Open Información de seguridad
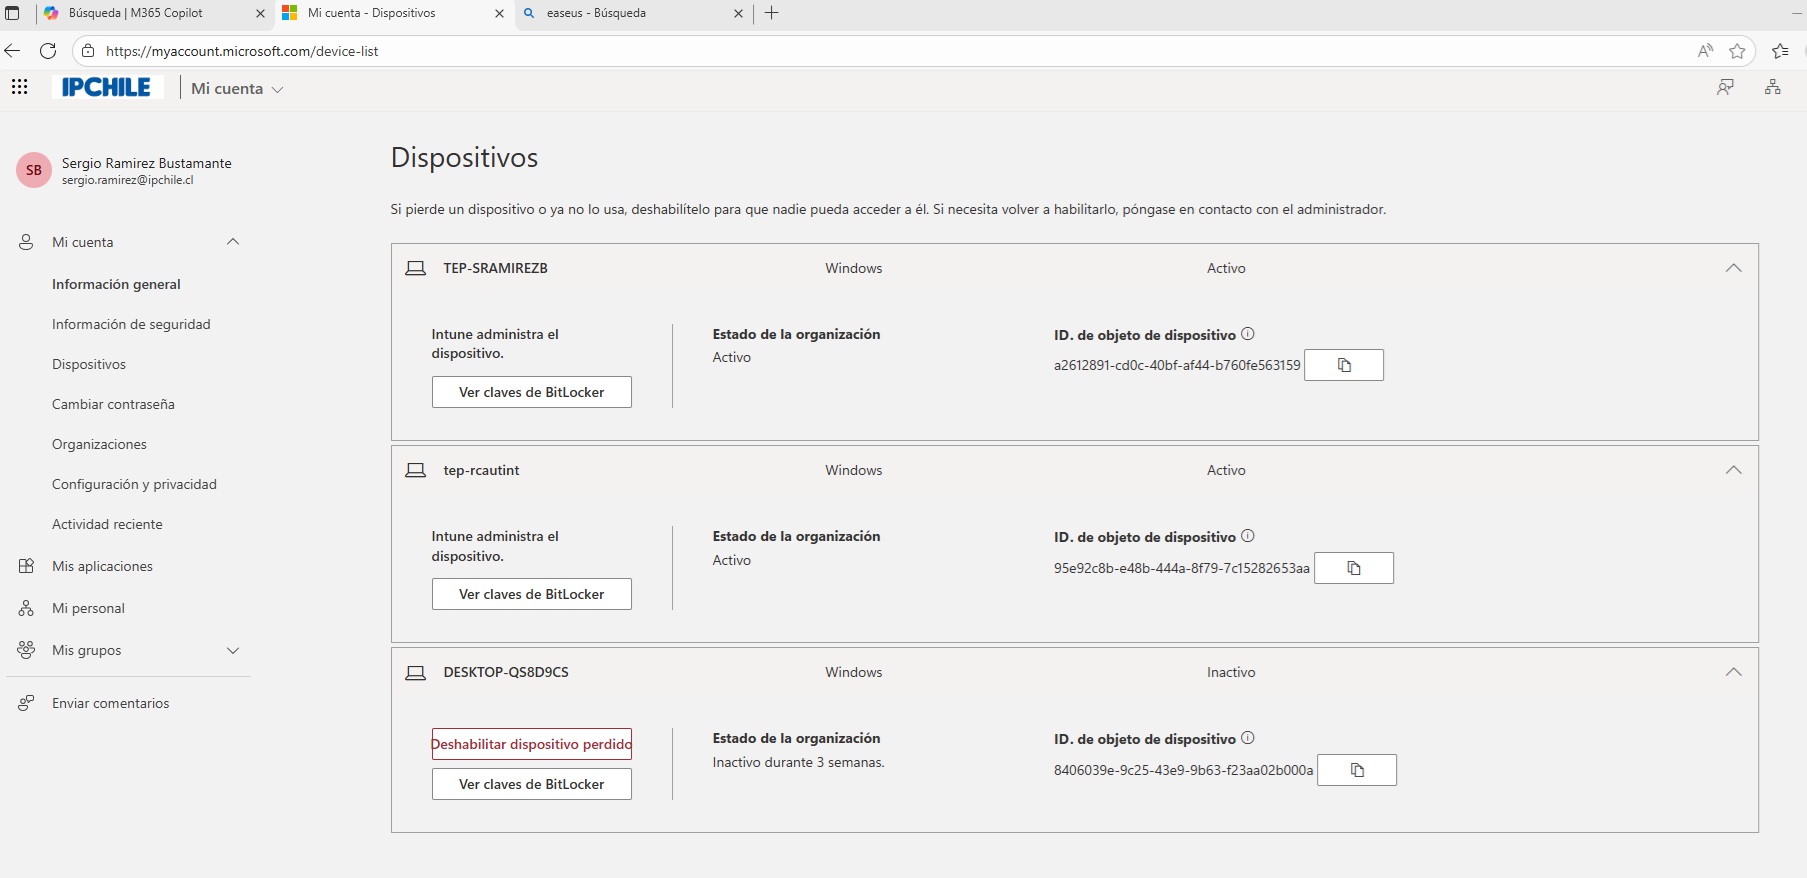1807x878 pixels. coord(131,324)
